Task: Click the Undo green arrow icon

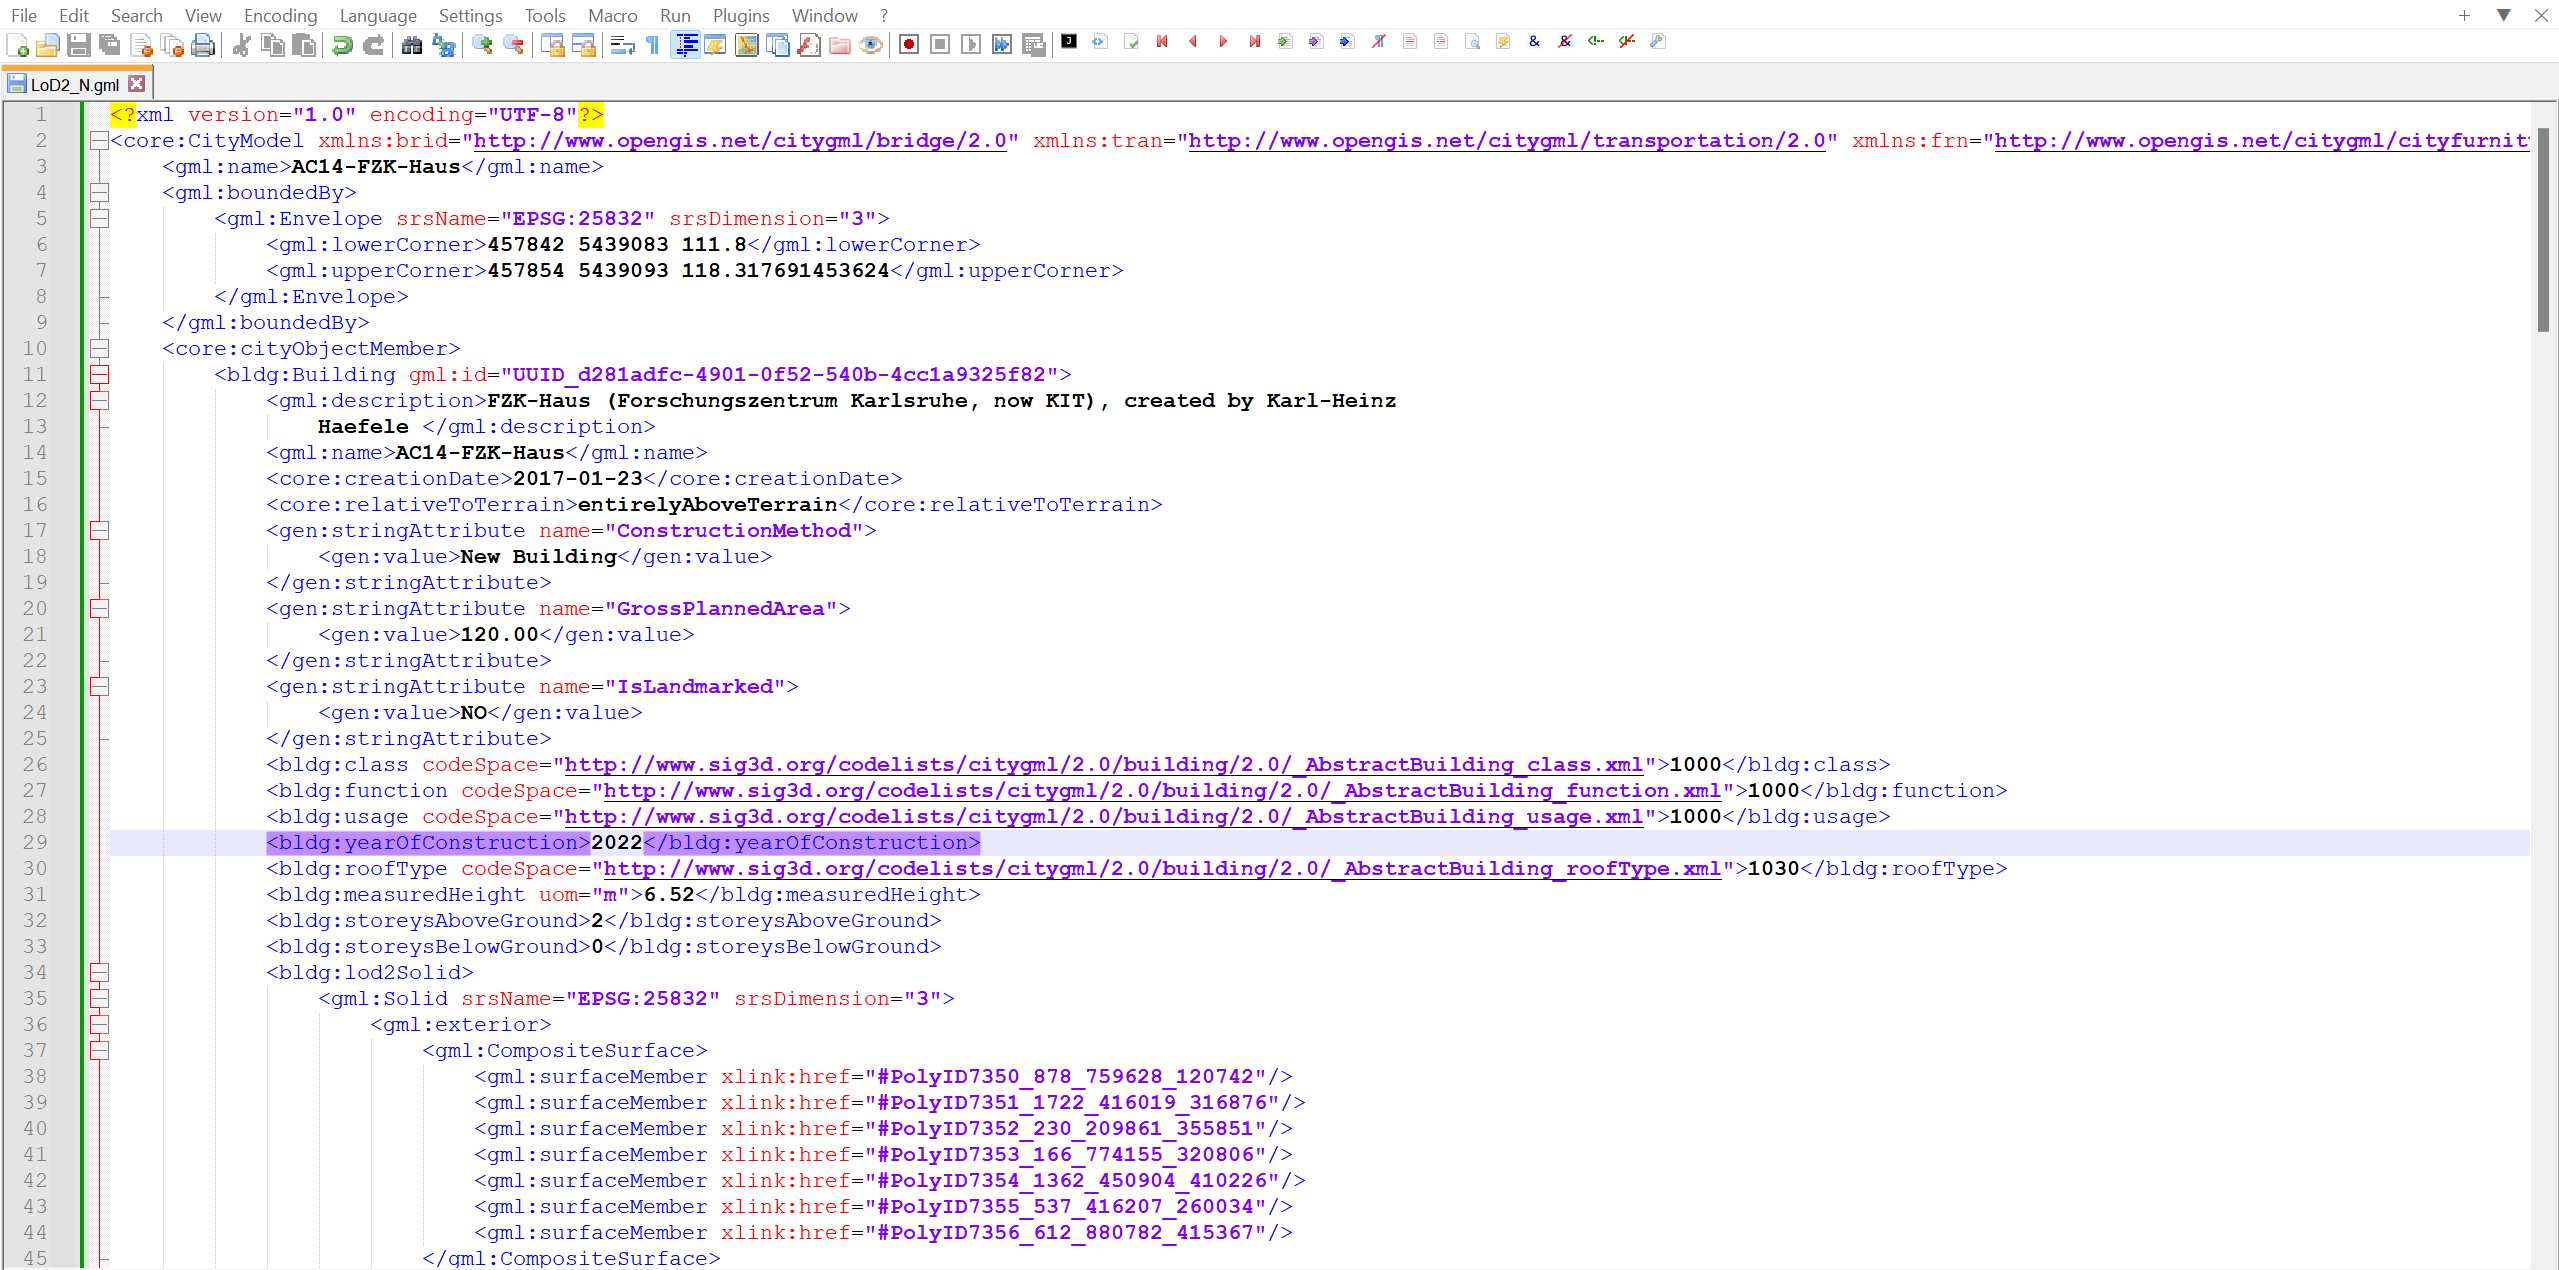Action: coord(342,44)
